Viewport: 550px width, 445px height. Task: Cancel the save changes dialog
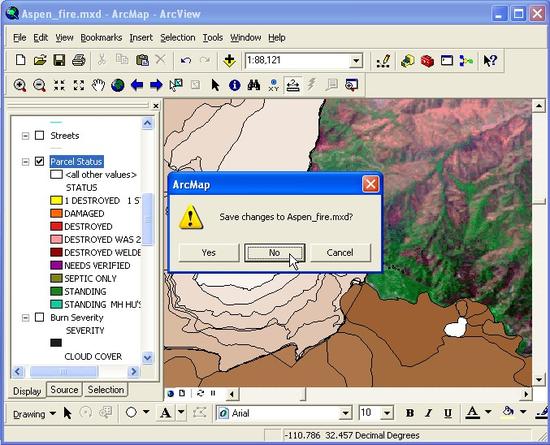340,252
